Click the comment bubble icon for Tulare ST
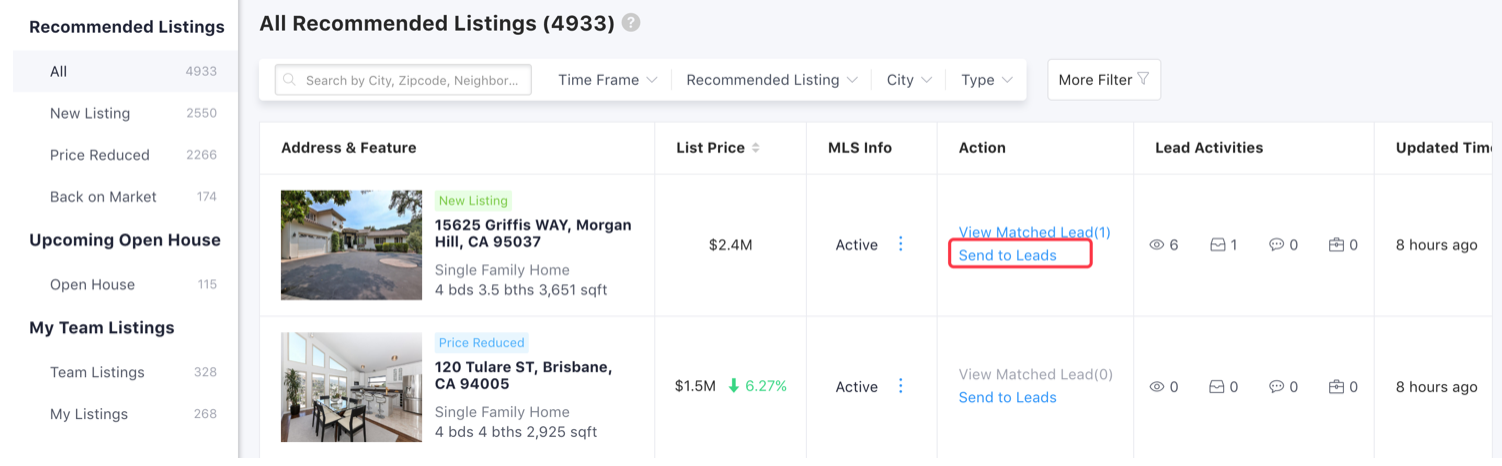 [x=1276, y=387]
